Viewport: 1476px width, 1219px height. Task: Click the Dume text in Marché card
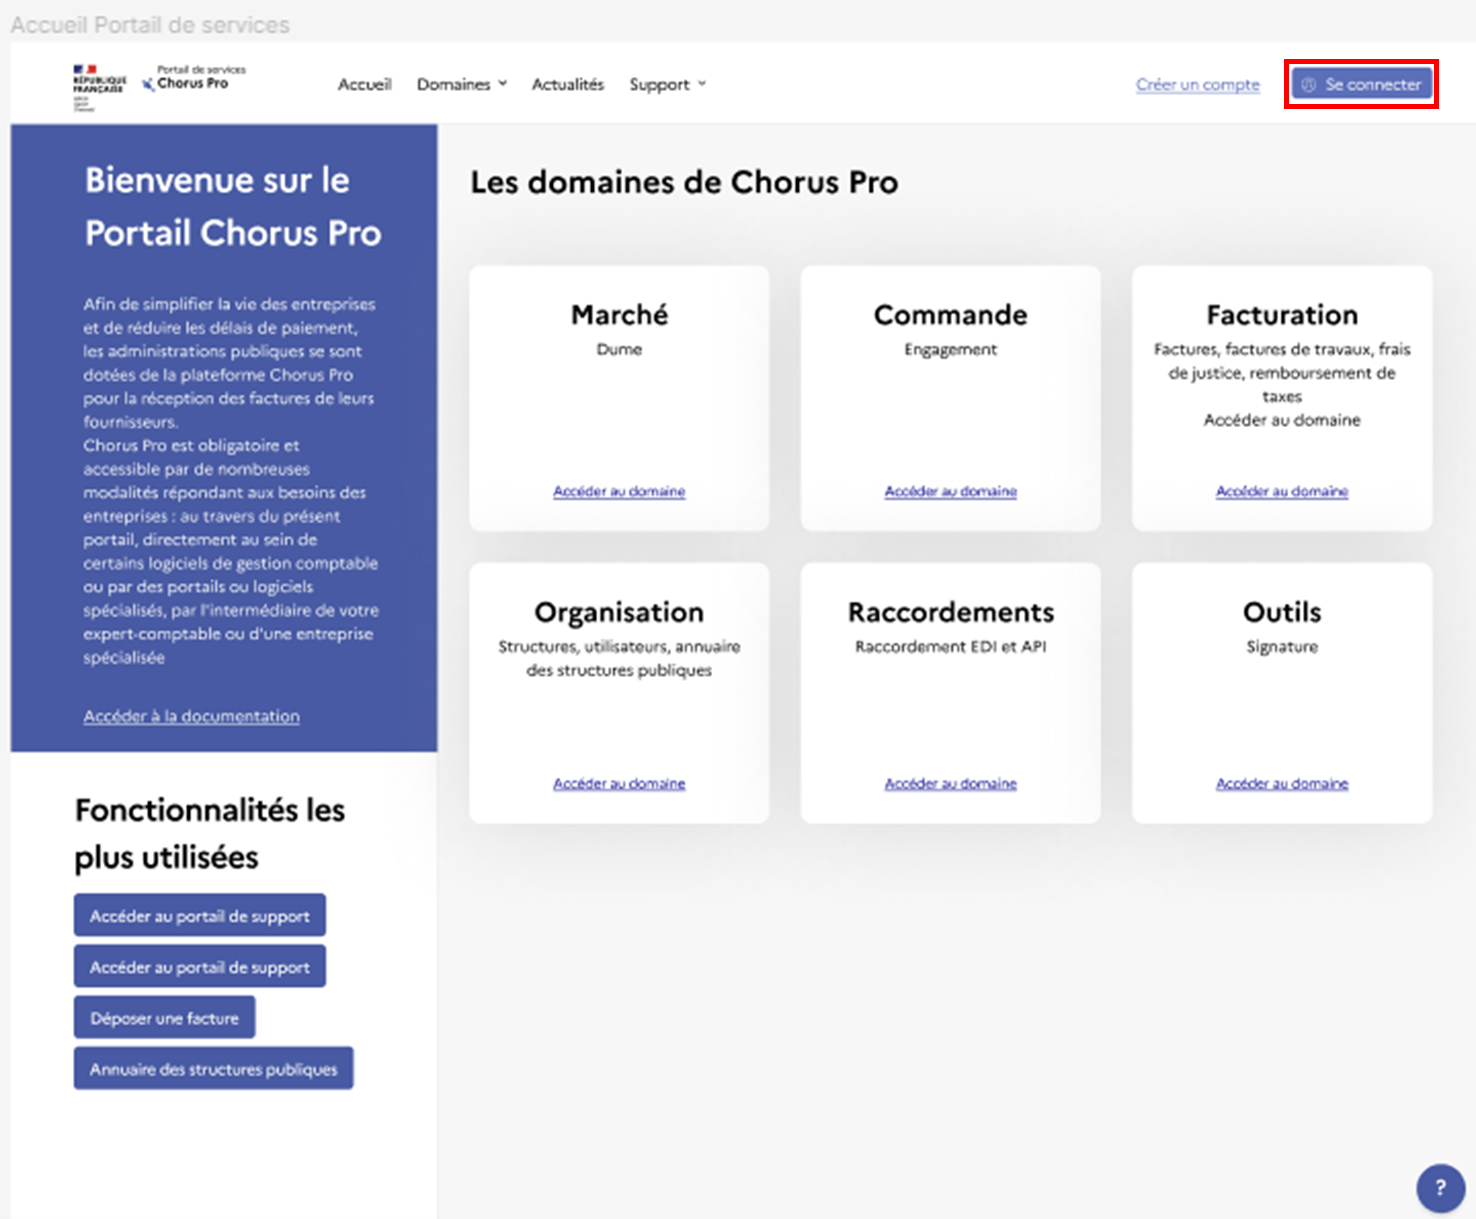tap(619, 349)
